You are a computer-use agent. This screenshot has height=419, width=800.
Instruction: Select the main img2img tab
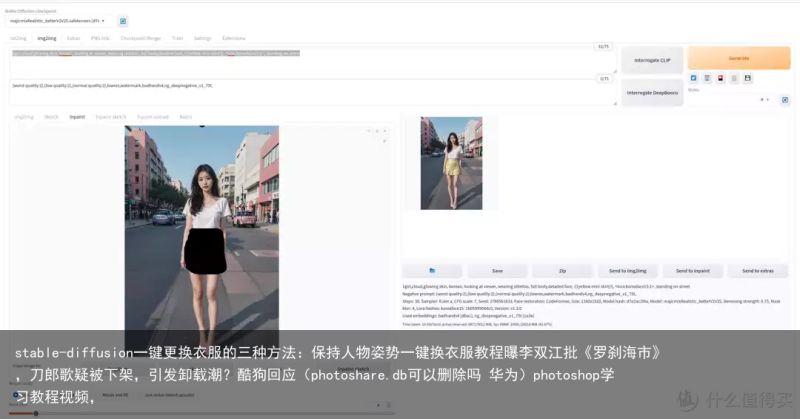tap(46, 38)
